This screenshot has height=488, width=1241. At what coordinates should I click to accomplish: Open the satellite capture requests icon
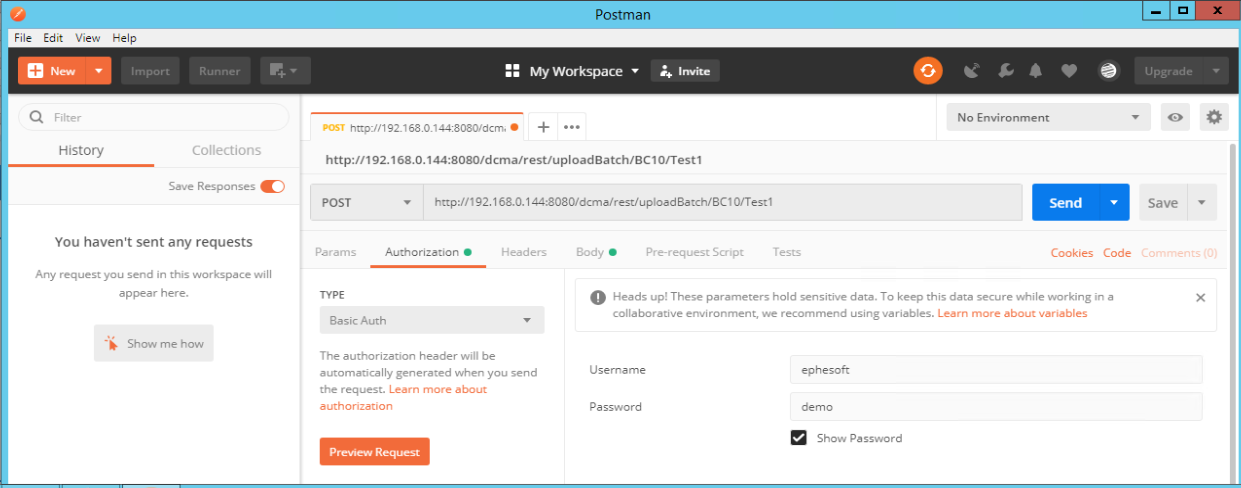[x=971, y=71]
